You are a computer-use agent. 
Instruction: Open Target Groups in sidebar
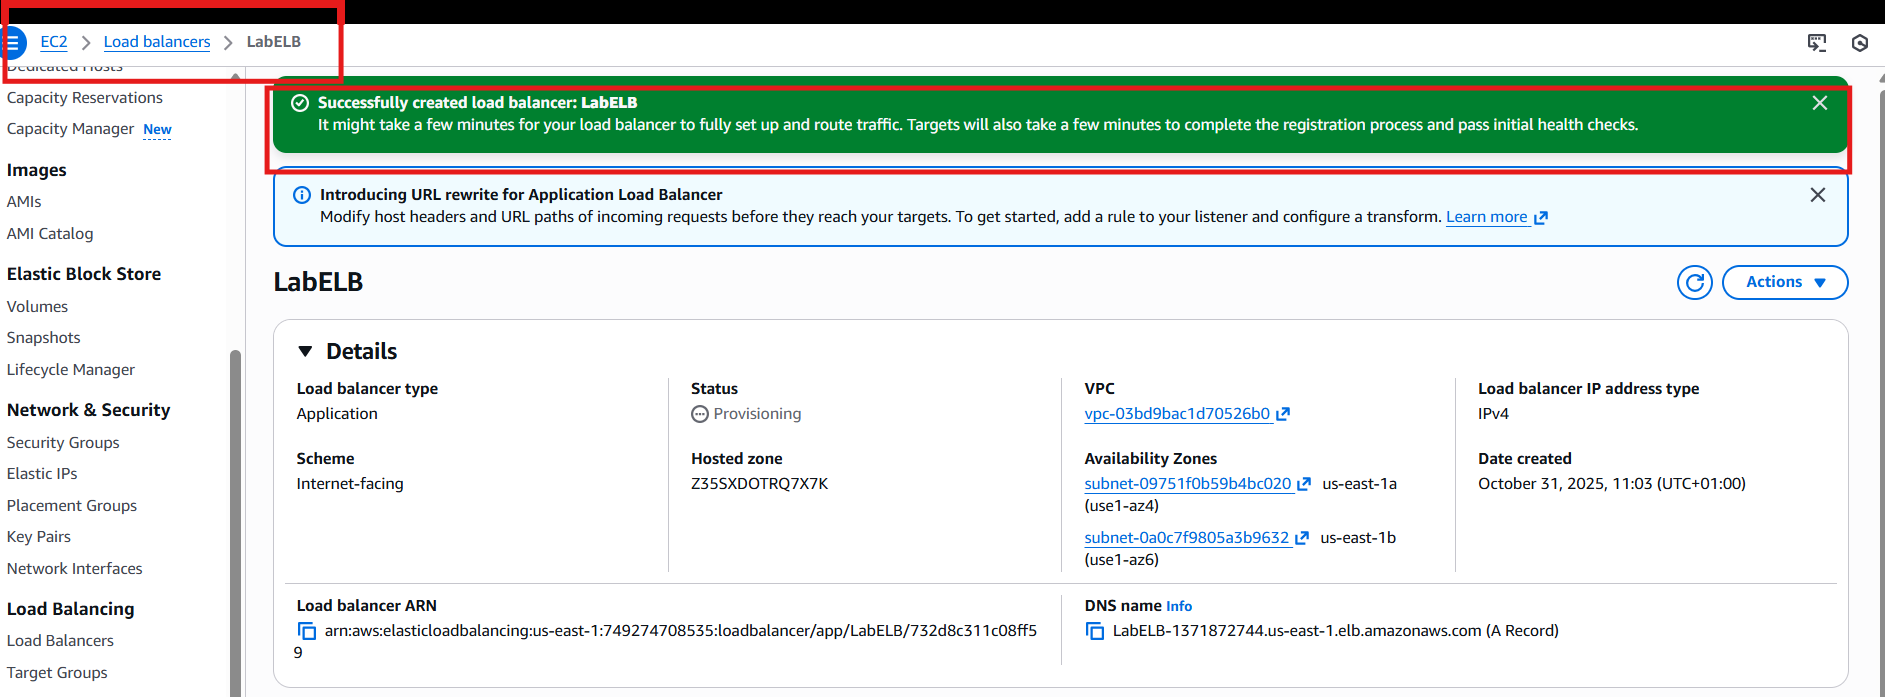tap(57, 672)
